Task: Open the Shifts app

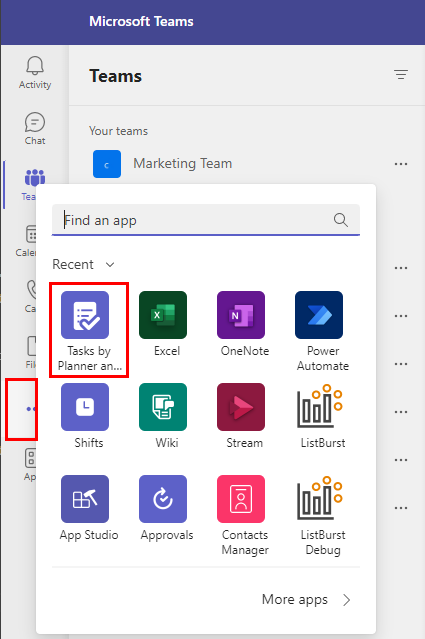Action: click(x=85, y=416)
